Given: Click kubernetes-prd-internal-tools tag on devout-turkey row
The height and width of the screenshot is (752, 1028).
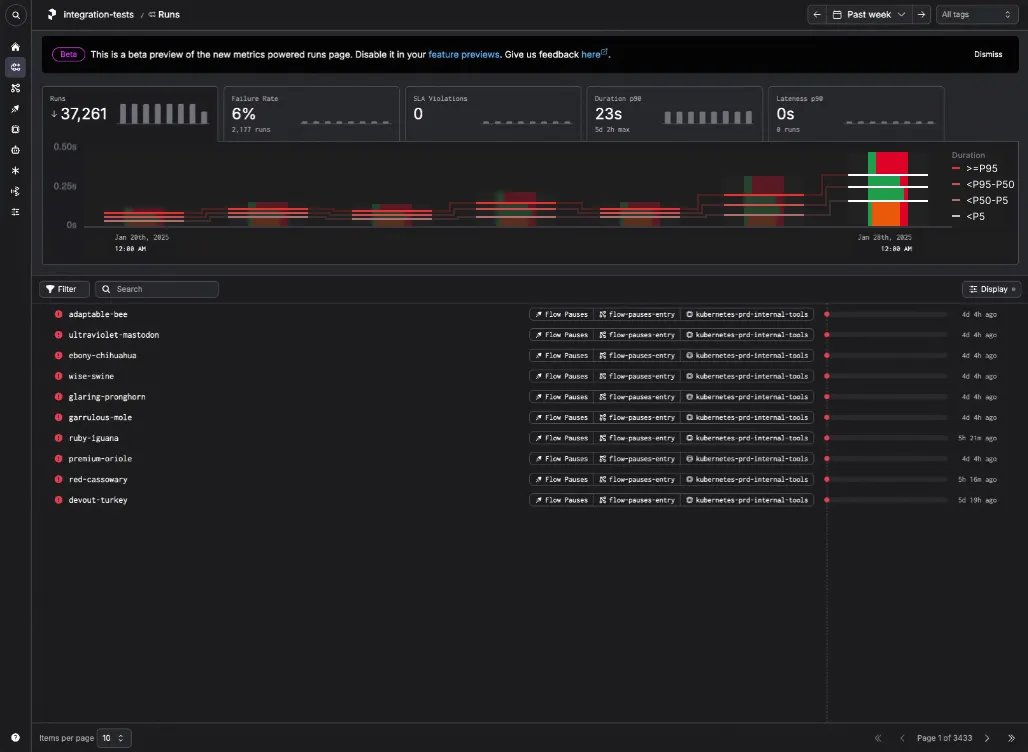Looking at the screenshot, I should pos(747,500).
